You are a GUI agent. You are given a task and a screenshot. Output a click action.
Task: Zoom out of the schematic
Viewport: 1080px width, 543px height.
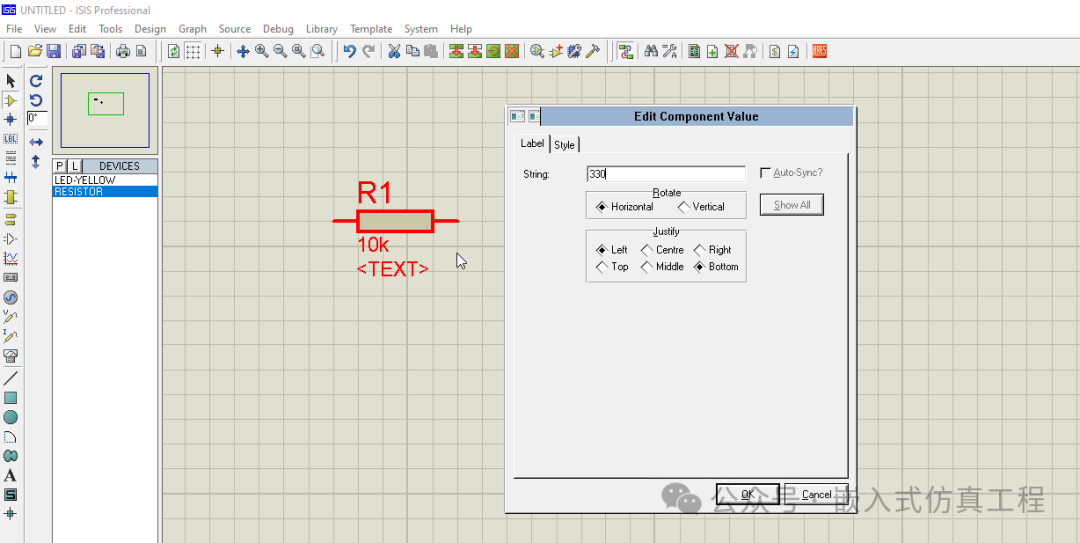tap(280, 51)
